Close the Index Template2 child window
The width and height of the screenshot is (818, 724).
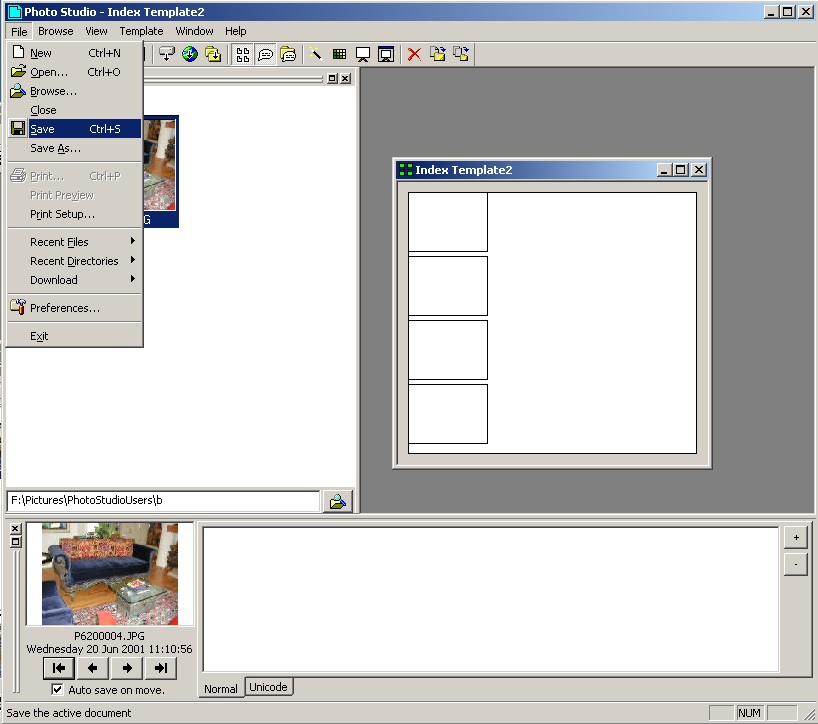tap(699, 170)
